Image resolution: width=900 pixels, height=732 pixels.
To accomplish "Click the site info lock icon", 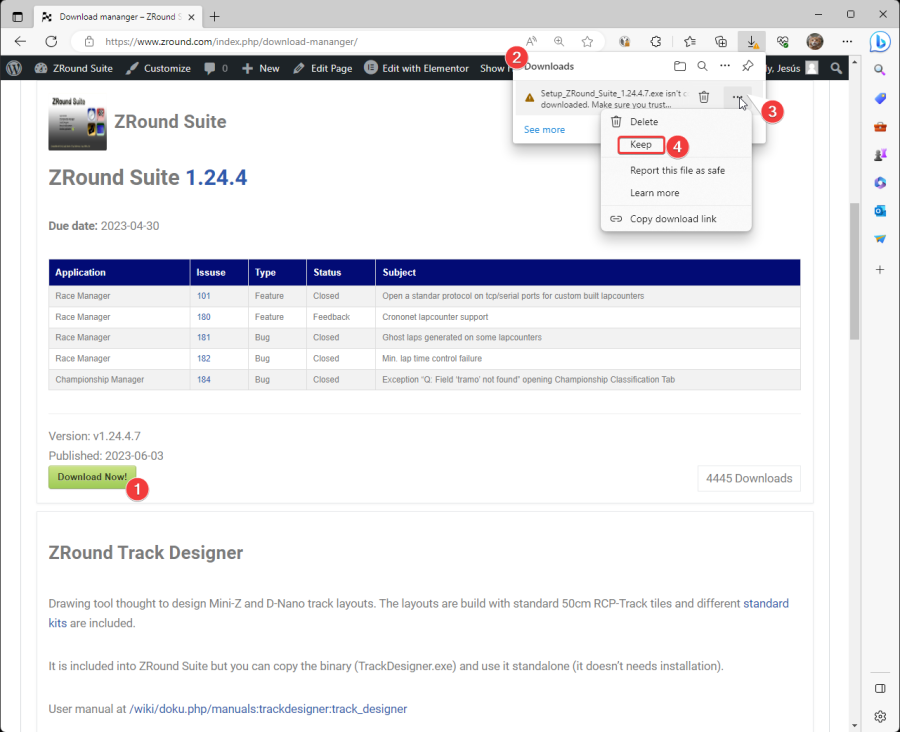I will (89, 41).
